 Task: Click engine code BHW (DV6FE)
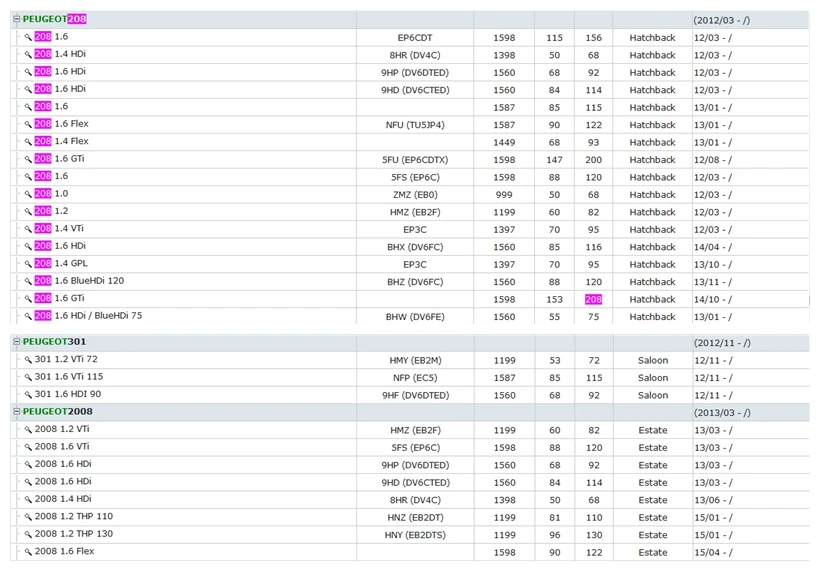[415, 316]
